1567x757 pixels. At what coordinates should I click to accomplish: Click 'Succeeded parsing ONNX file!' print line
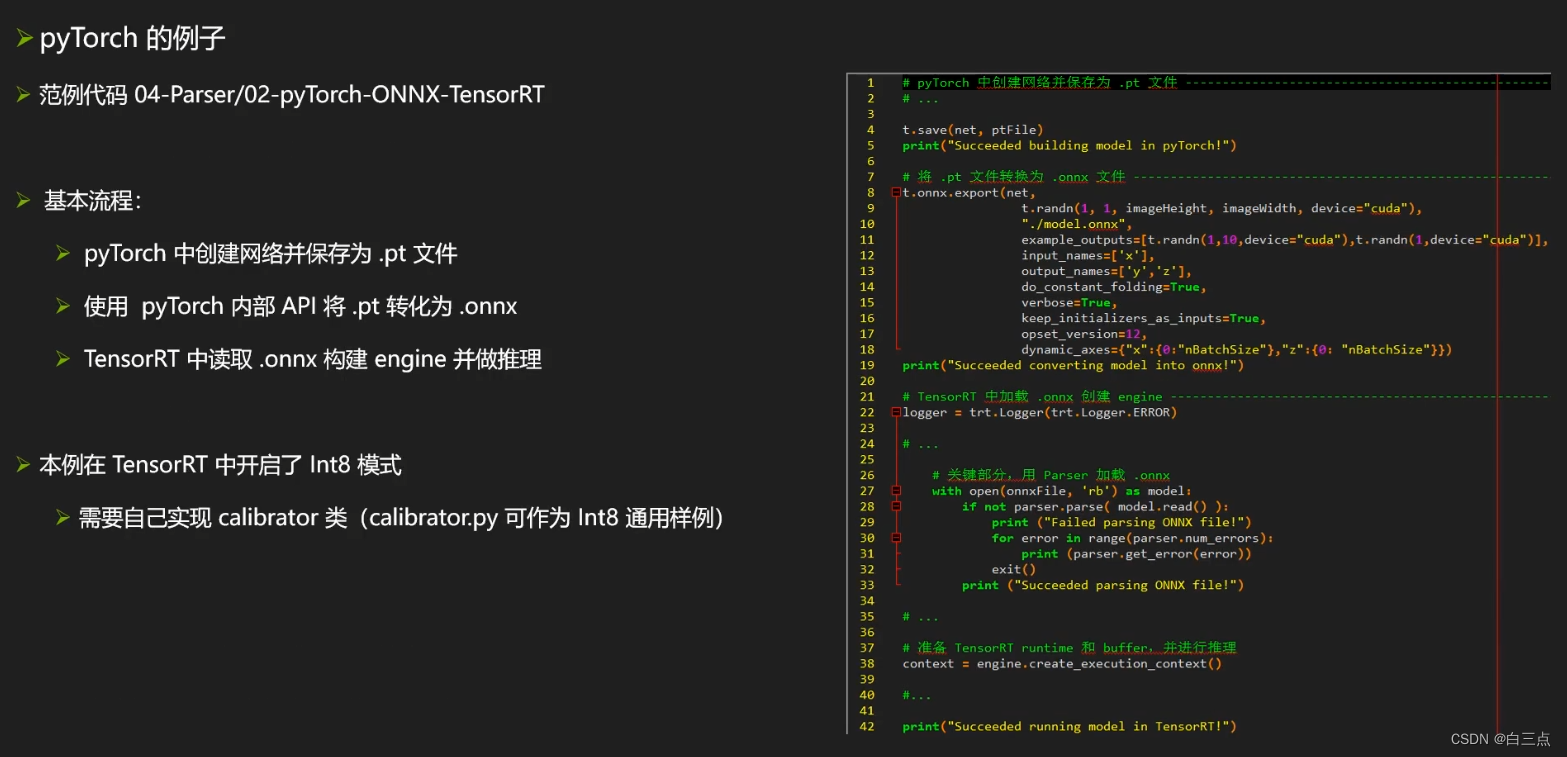pos(1102,585)
